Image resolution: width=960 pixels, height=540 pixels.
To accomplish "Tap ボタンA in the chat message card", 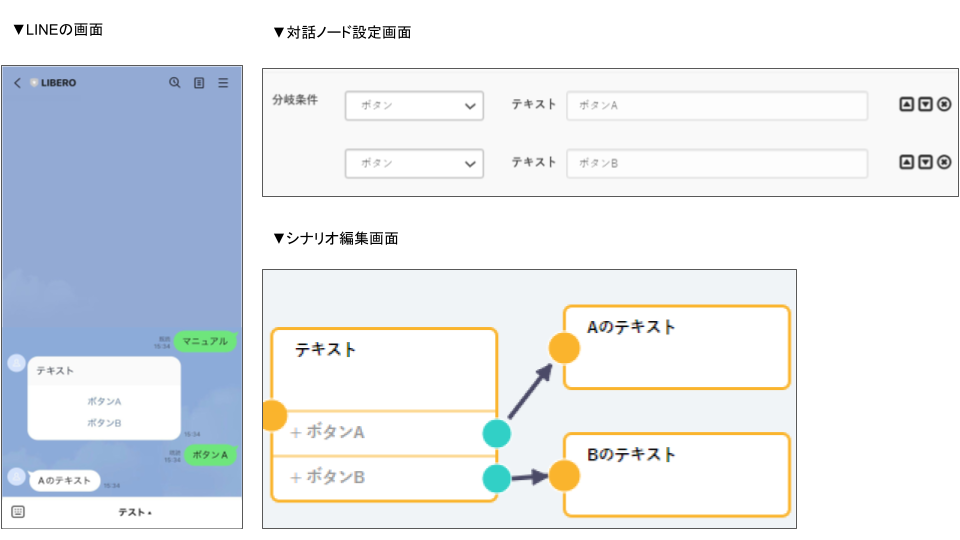I will point(104,401).
